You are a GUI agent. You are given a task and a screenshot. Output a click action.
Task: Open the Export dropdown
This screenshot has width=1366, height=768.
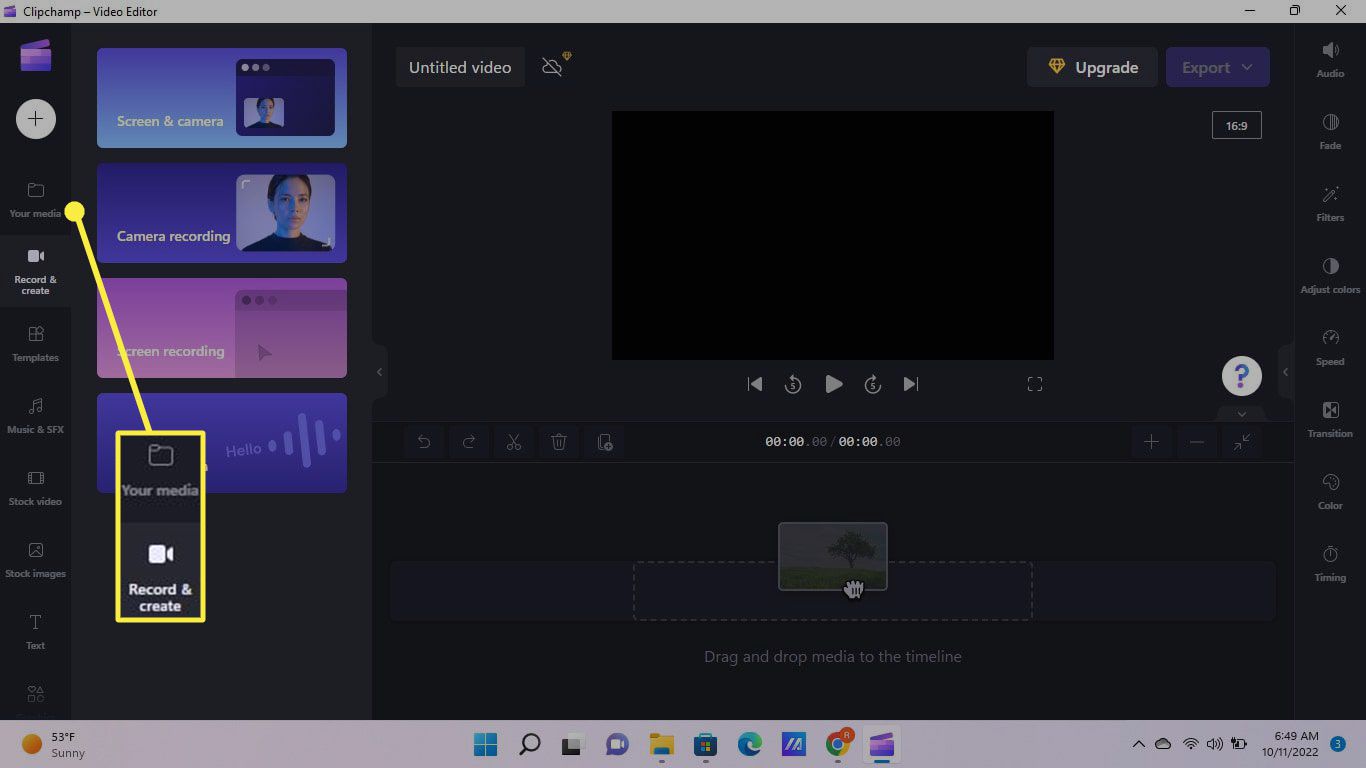(1218, 67)
